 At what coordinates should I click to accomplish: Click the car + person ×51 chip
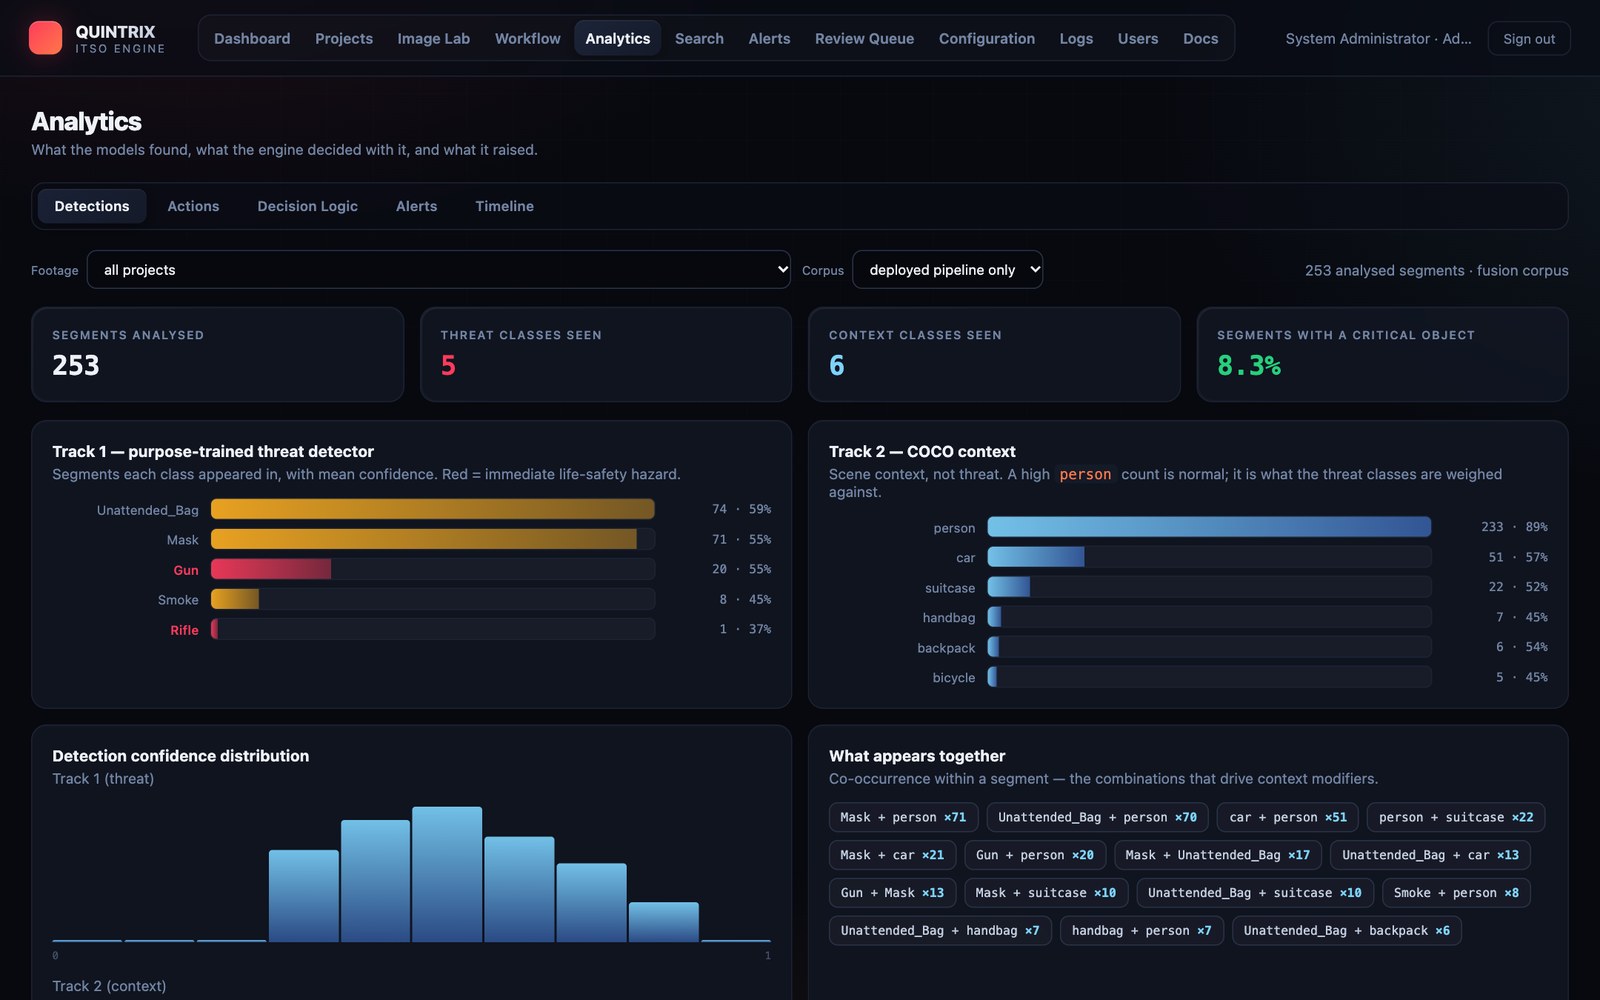(x=1288, y=817)
